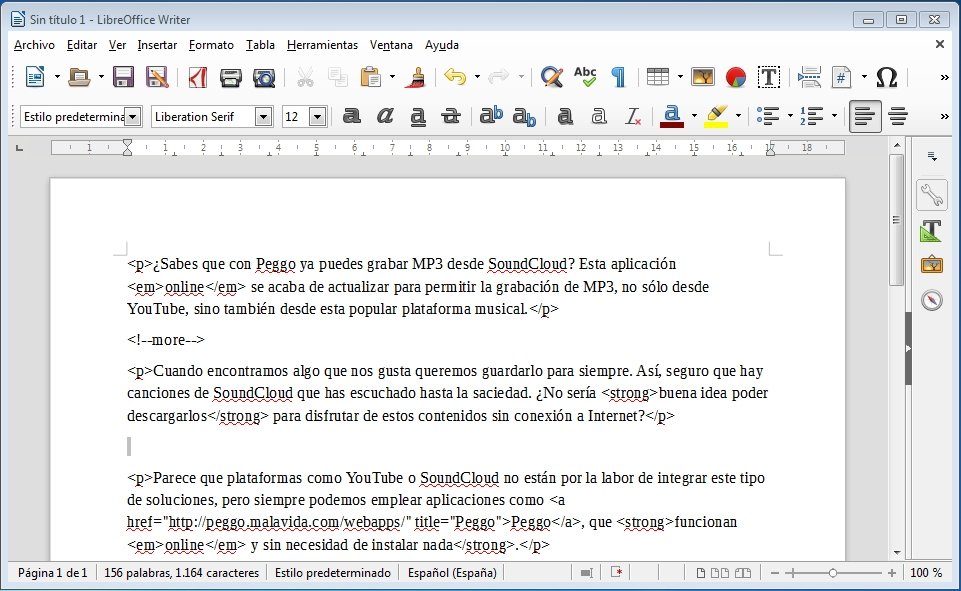The width and height of the screenshot is (961, 591).
Task: Export document directly as PDF
Action: click(x=198, y=77)
